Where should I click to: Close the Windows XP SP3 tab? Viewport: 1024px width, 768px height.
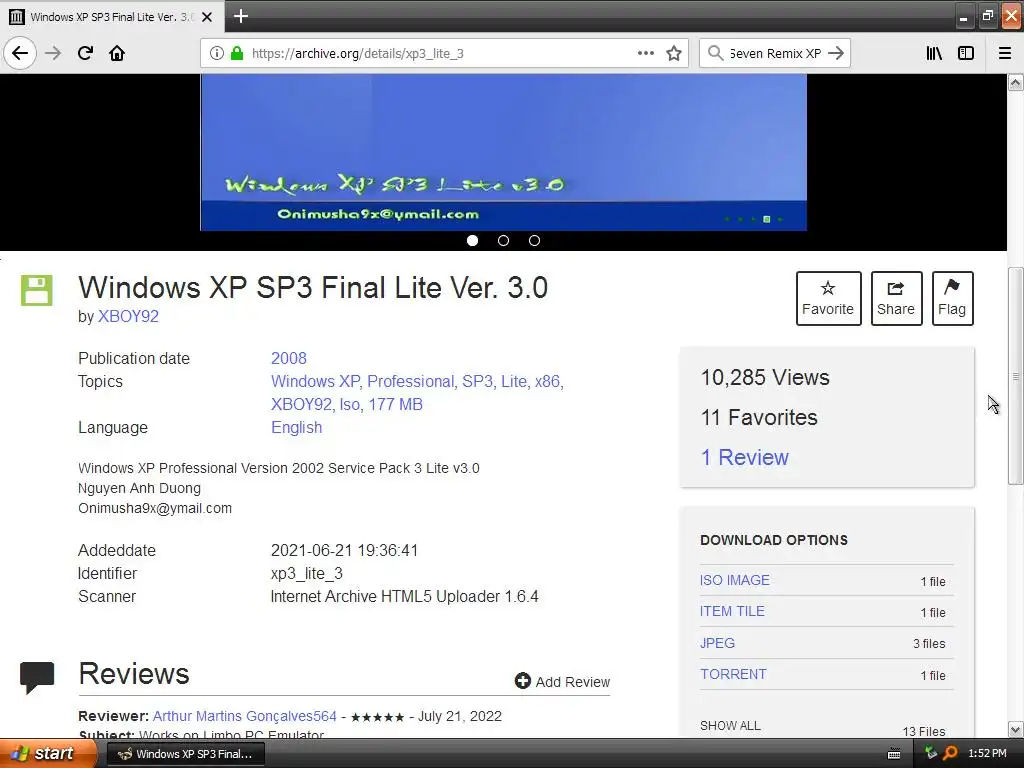pos(207,17)
